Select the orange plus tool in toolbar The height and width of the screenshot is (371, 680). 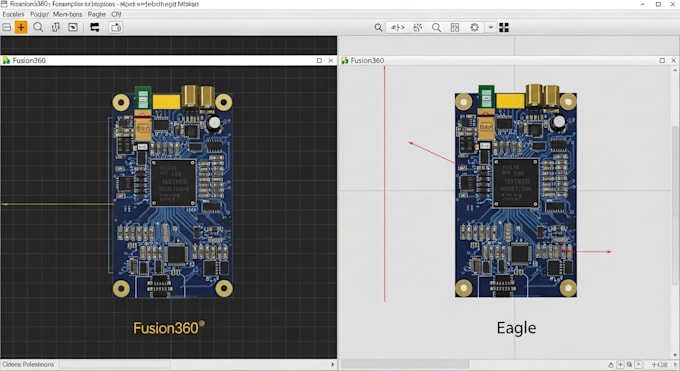click(x=21, y=27)
